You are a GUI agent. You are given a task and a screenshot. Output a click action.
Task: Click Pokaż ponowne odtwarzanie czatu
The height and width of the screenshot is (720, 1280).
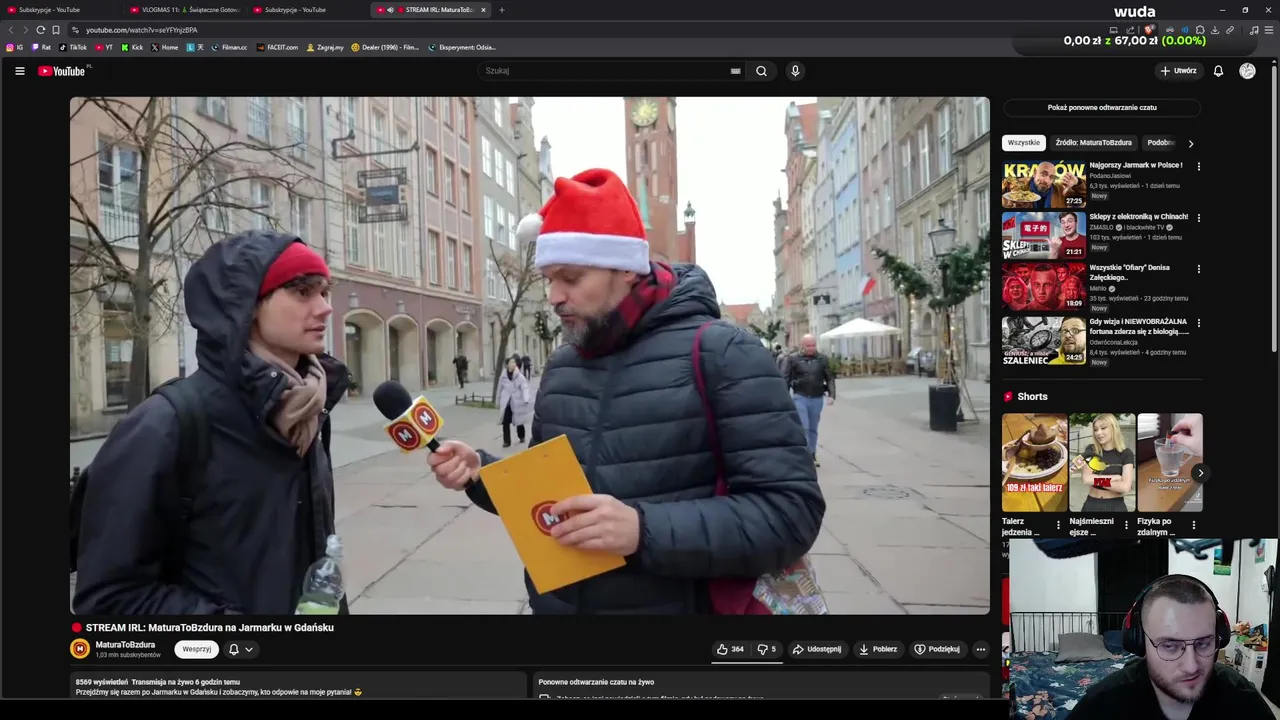(1102, 107)
